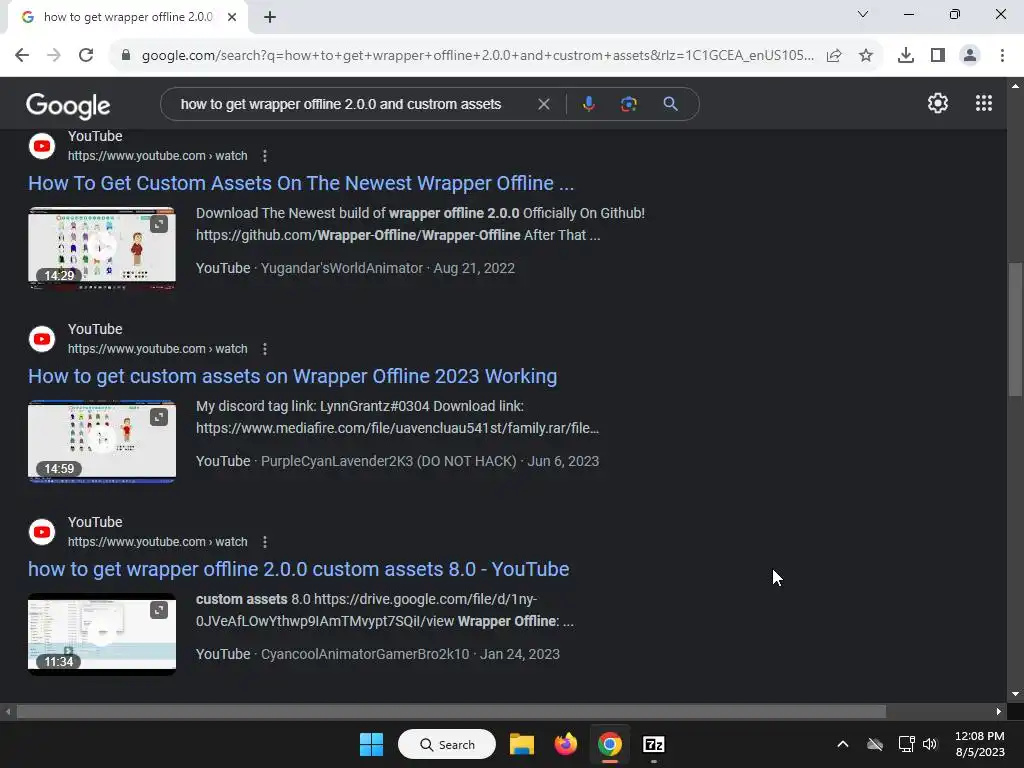Screen dimensions: 1024x768
Task: Close the current browser tab
Action: point(232,17)
